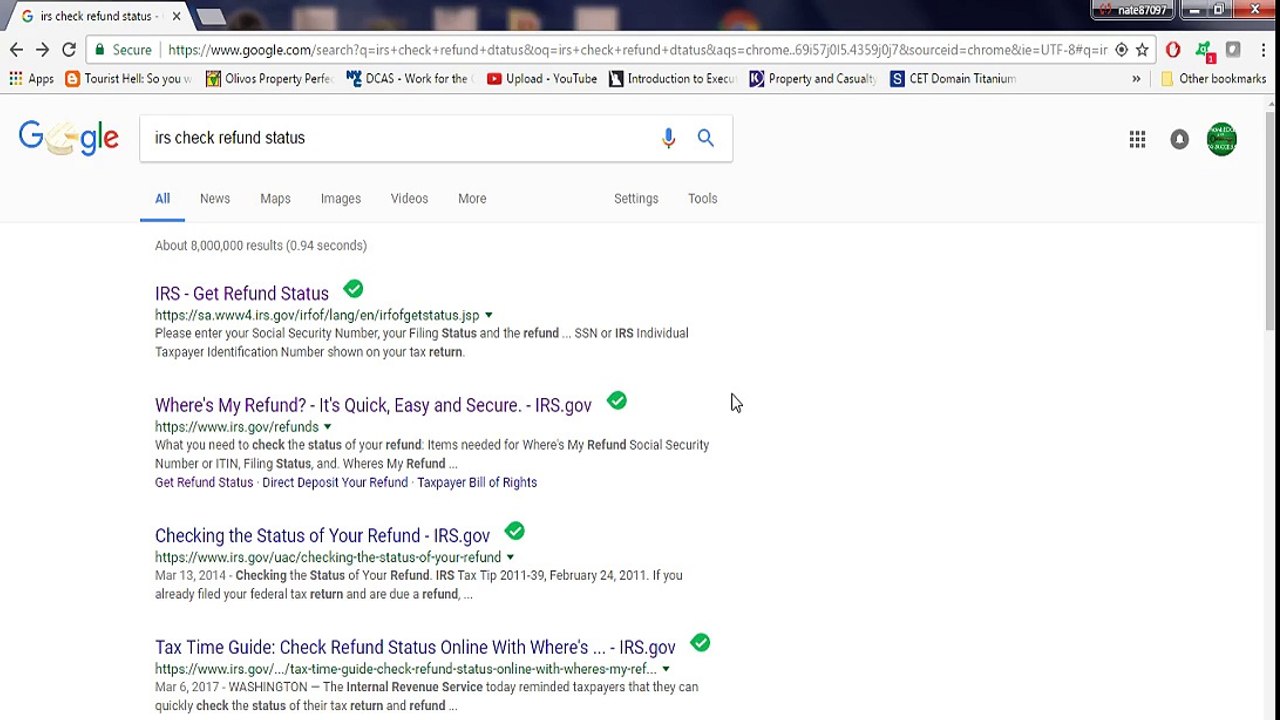Click the green check beside IRS - Get Refund Status
The height and width of the screenshot is (720, 1280).
353,289
